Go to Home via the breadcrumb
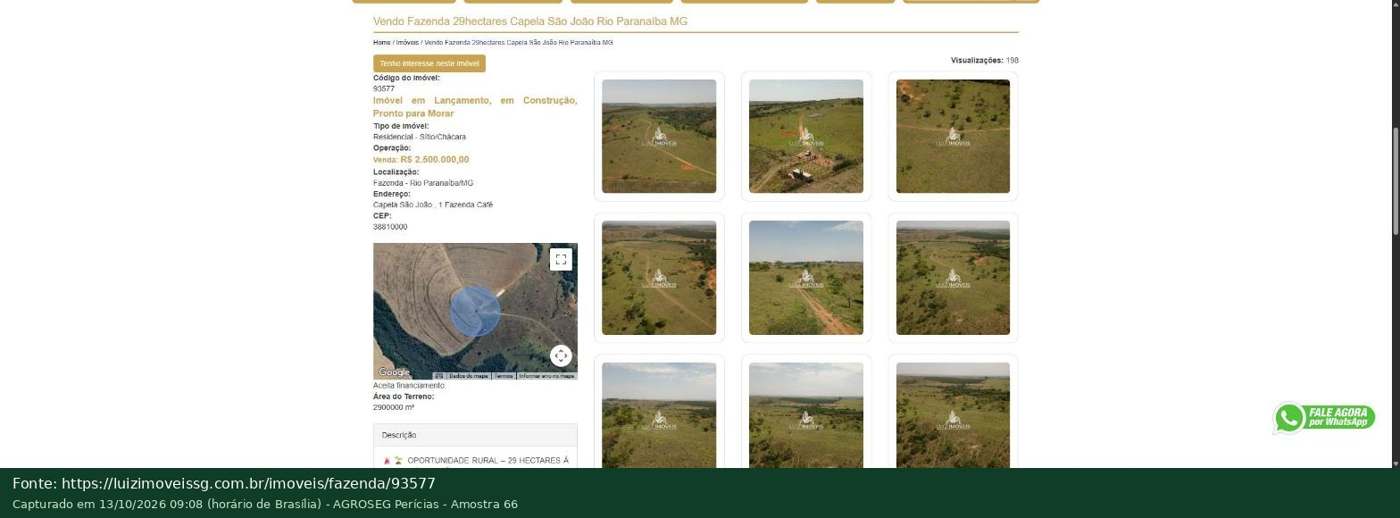 tap(382, 43)
